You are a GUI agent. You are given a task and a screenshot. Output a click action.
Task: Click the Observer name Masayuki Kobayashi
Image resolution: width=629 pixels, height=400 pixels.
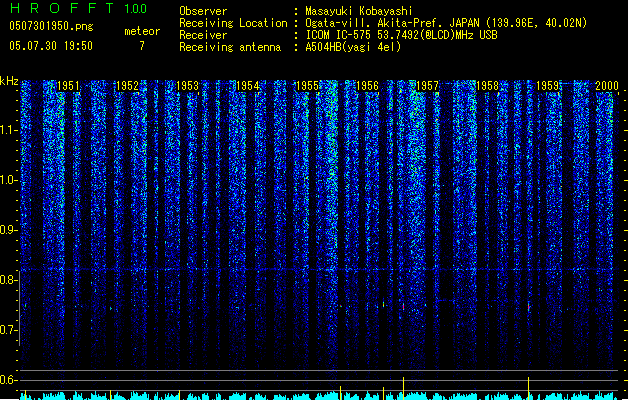pyautogui.click(x=359, y=11)
